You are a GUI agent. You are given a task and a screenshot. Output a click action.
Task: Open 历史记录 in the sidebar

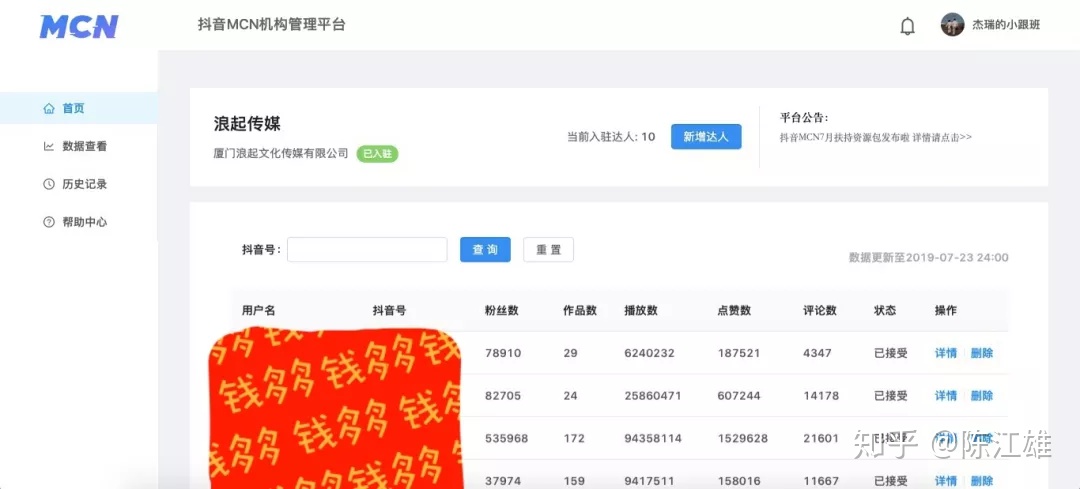[79, 184]
